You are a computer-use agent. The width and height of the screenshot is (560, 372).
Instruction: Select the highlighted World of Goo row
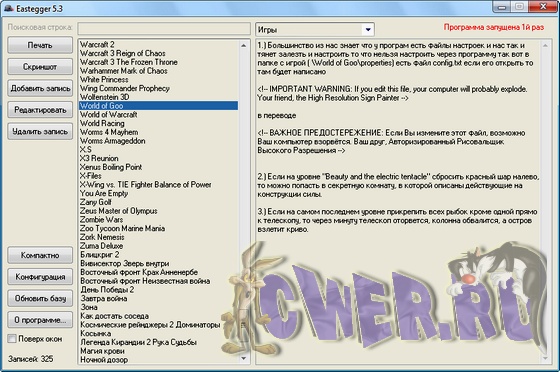click(x=158, y=106)
